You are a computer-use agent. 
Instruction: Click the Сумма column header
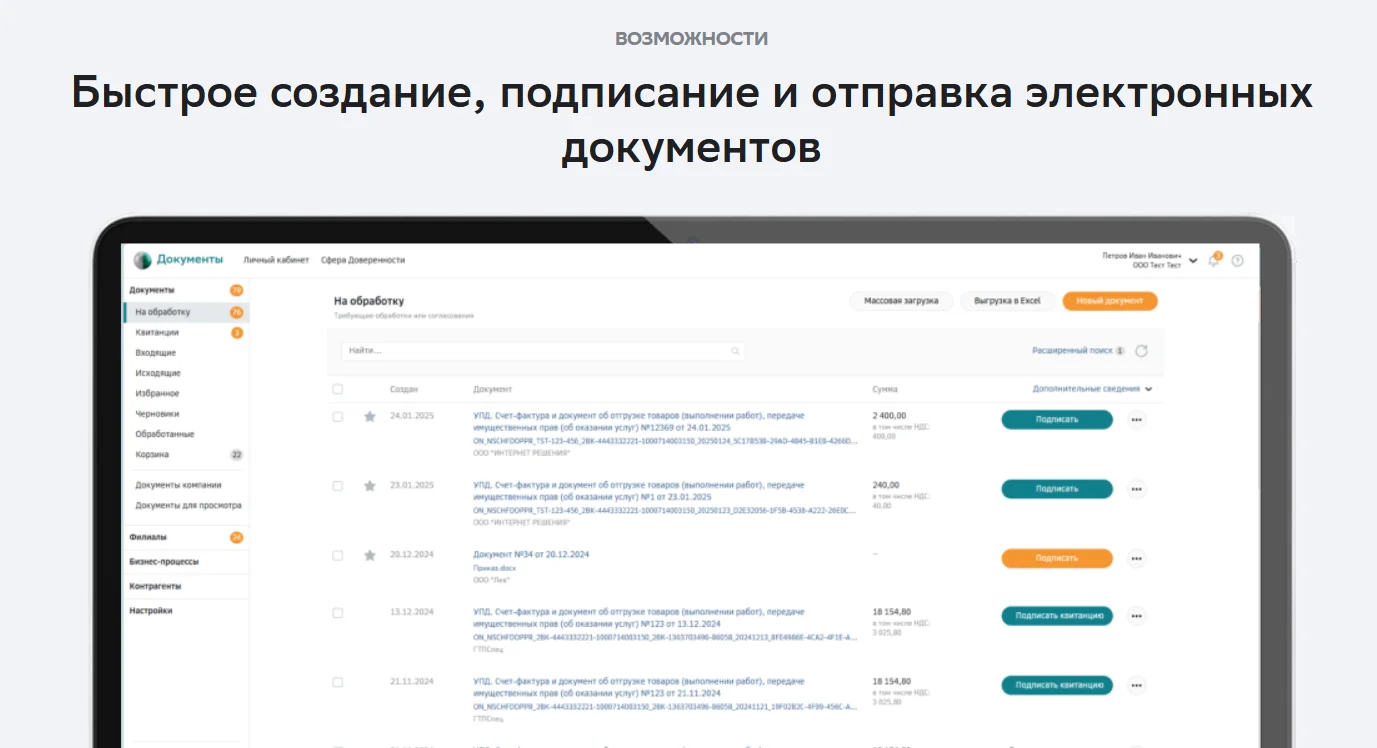[885, 389]
